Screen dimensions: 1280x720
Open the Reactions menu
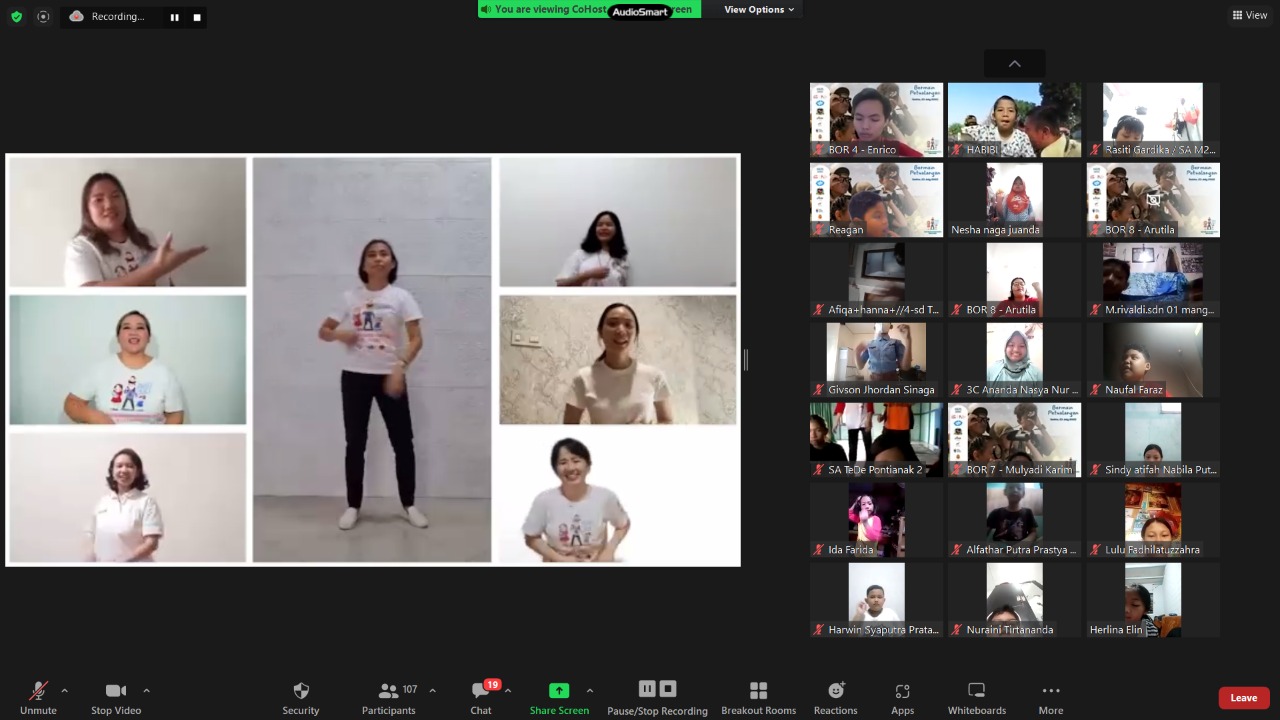click(x=835, y=697)
